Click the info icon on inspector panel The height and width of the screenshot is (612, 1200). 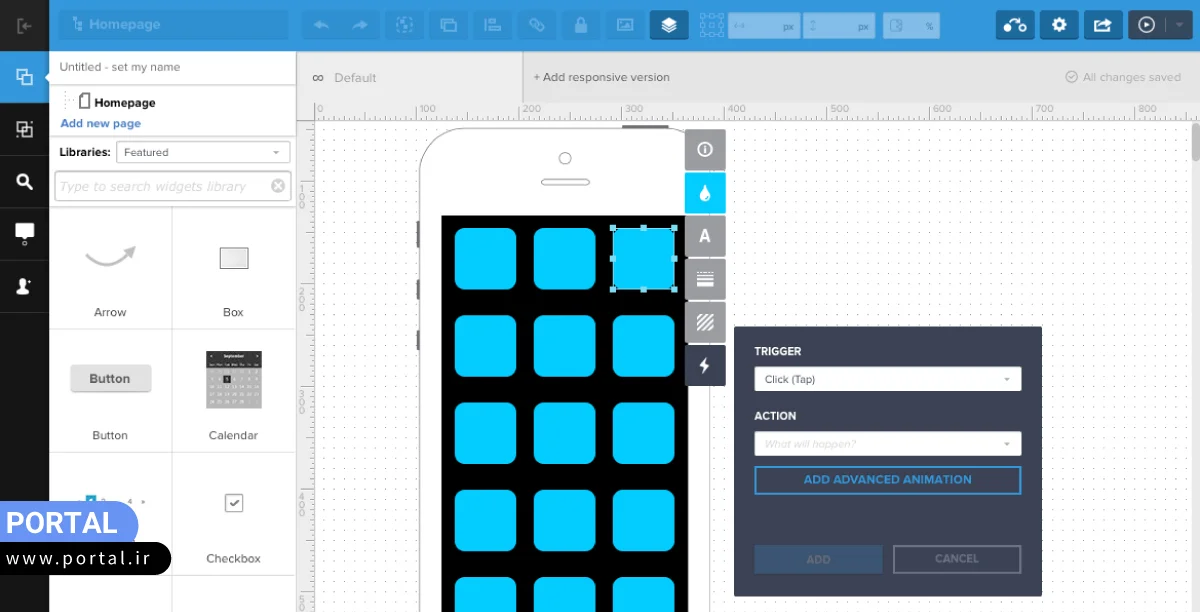click(705, 150)
